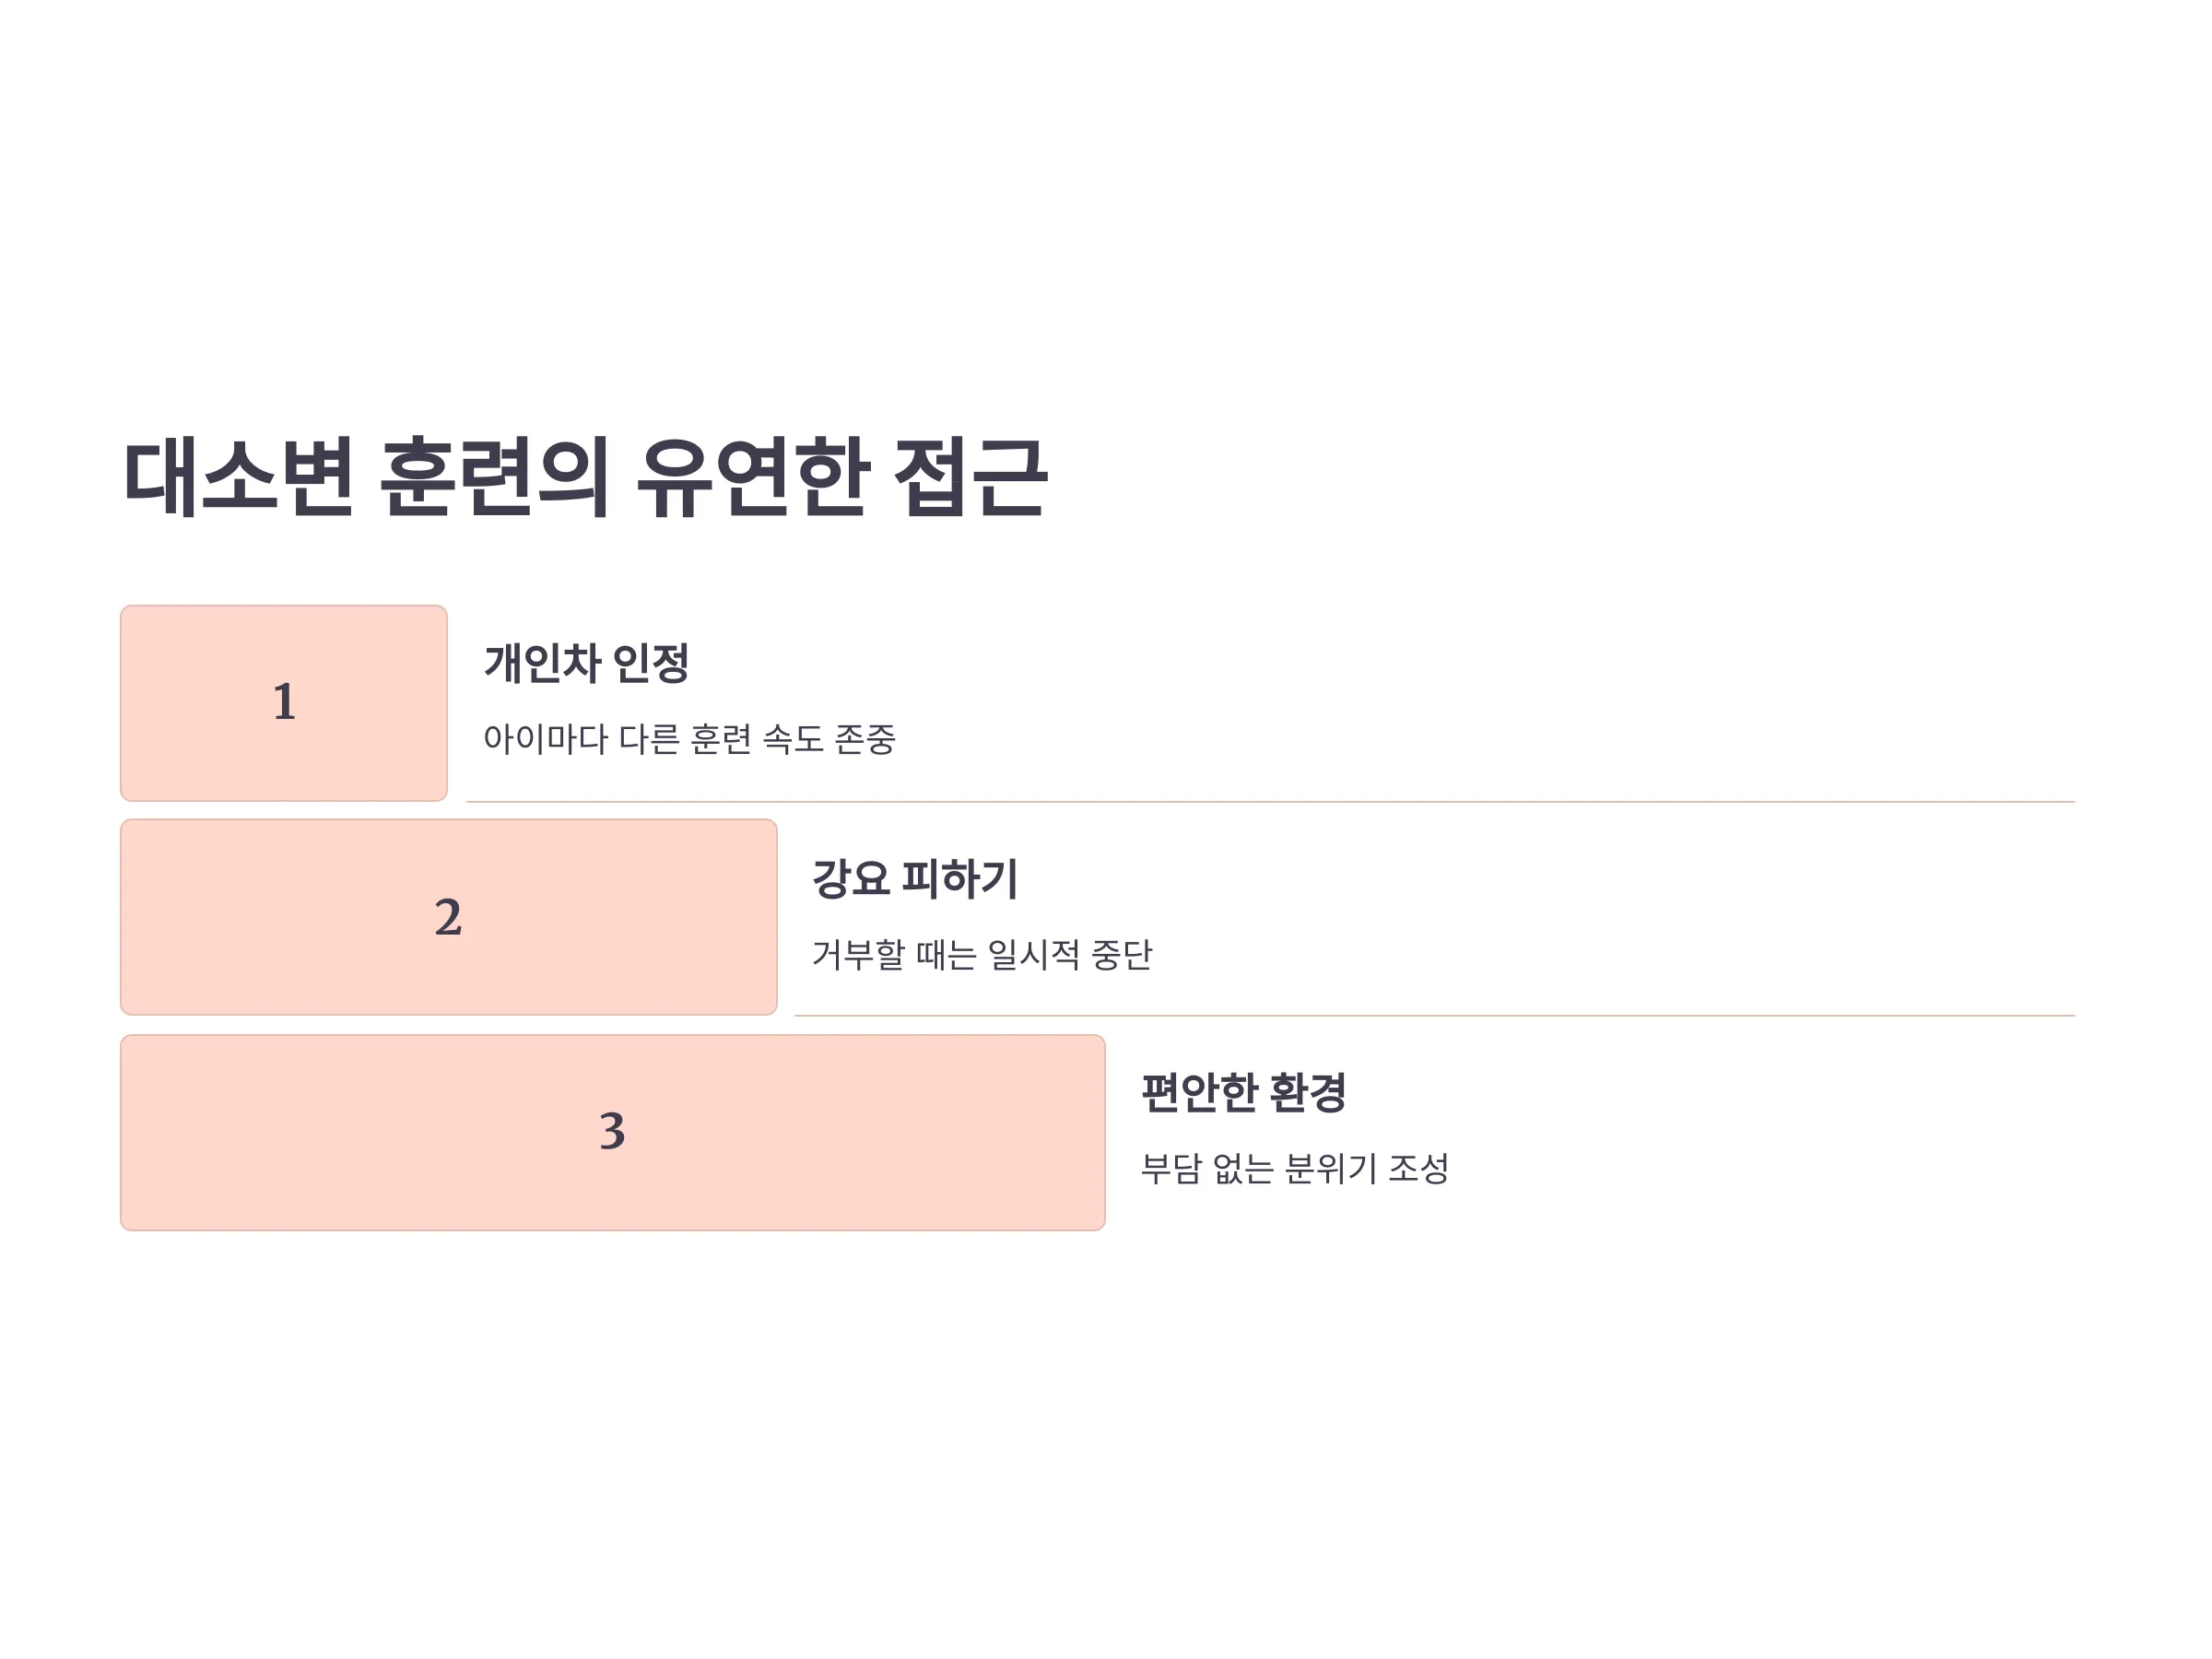Click the word 훈련의 in the title
Image resolution: width=2212 pixels, height=1659 pixels.
[x=495, y=478]
